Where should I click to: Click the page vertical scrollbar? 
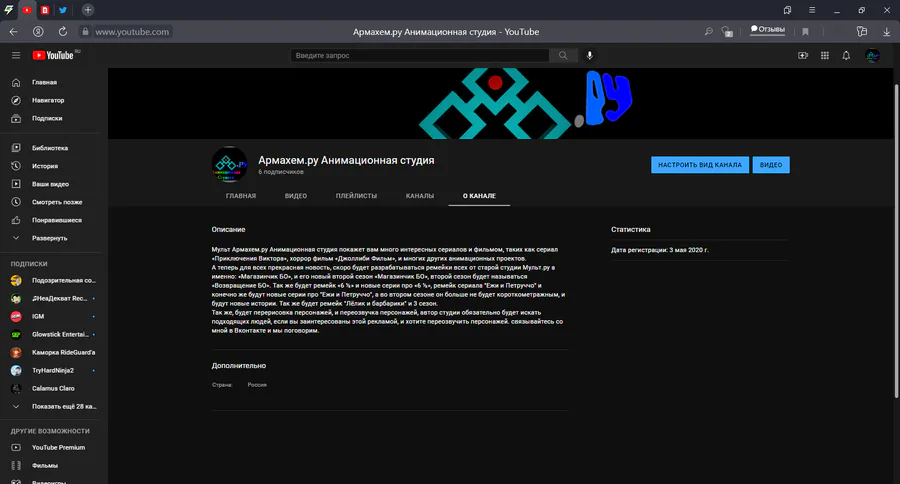pos(896,241)
